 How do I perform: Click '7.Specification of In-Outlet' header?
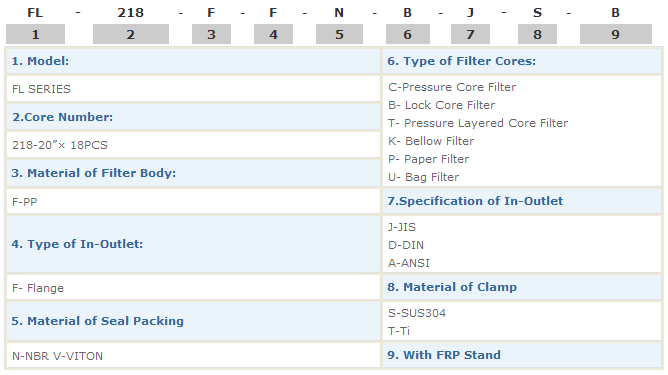pos(522,201)
